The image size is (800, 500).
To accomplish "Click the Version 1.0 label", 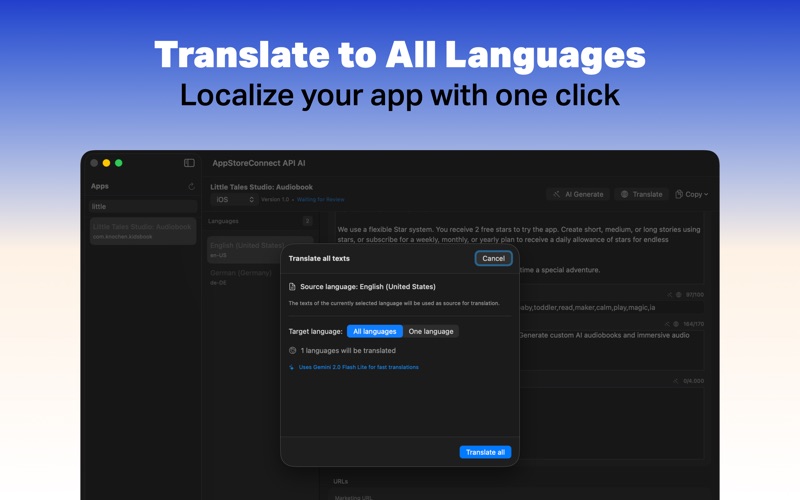I will (x=275, y=199).
